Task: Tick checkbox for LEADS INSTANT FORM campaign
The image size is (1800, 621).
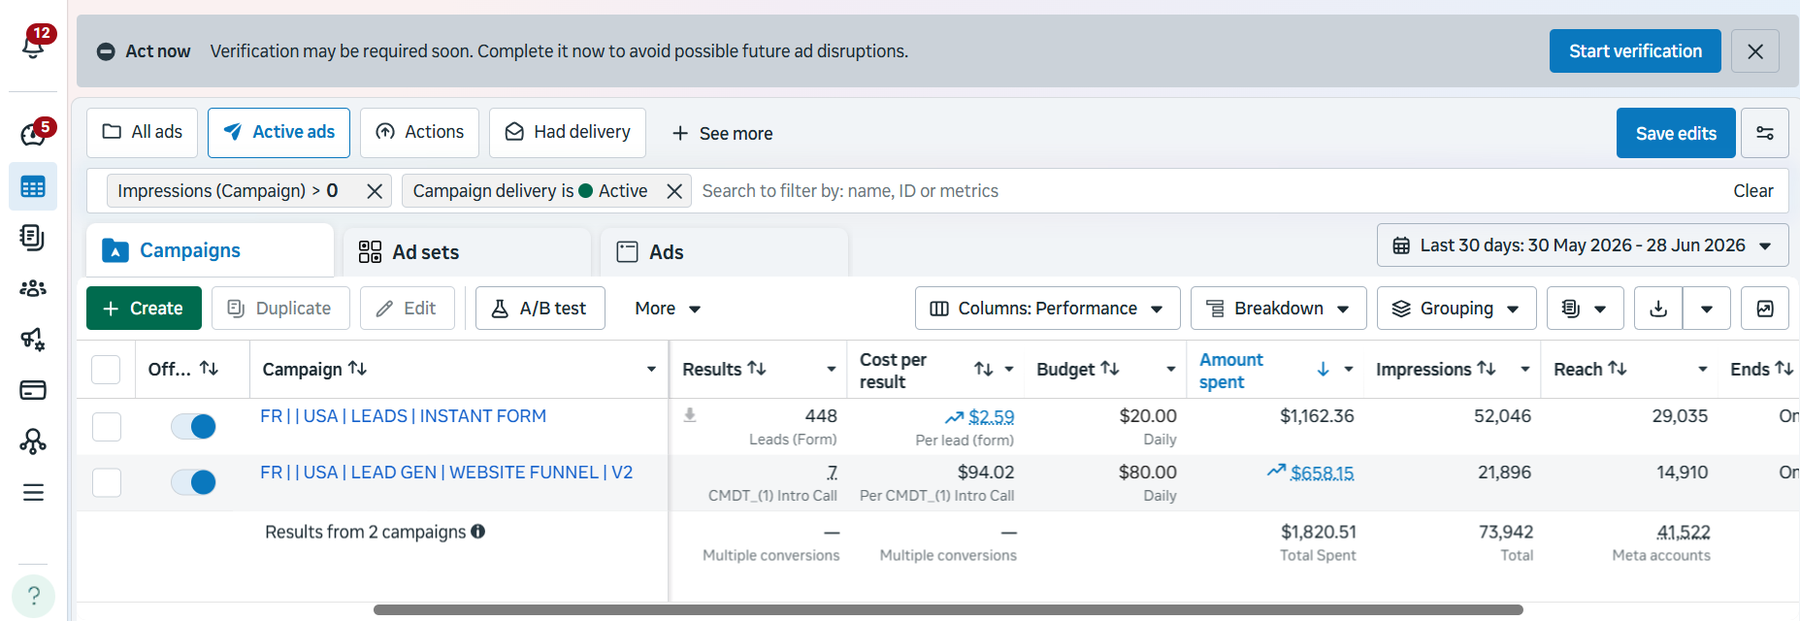Action: pos(106,427)
